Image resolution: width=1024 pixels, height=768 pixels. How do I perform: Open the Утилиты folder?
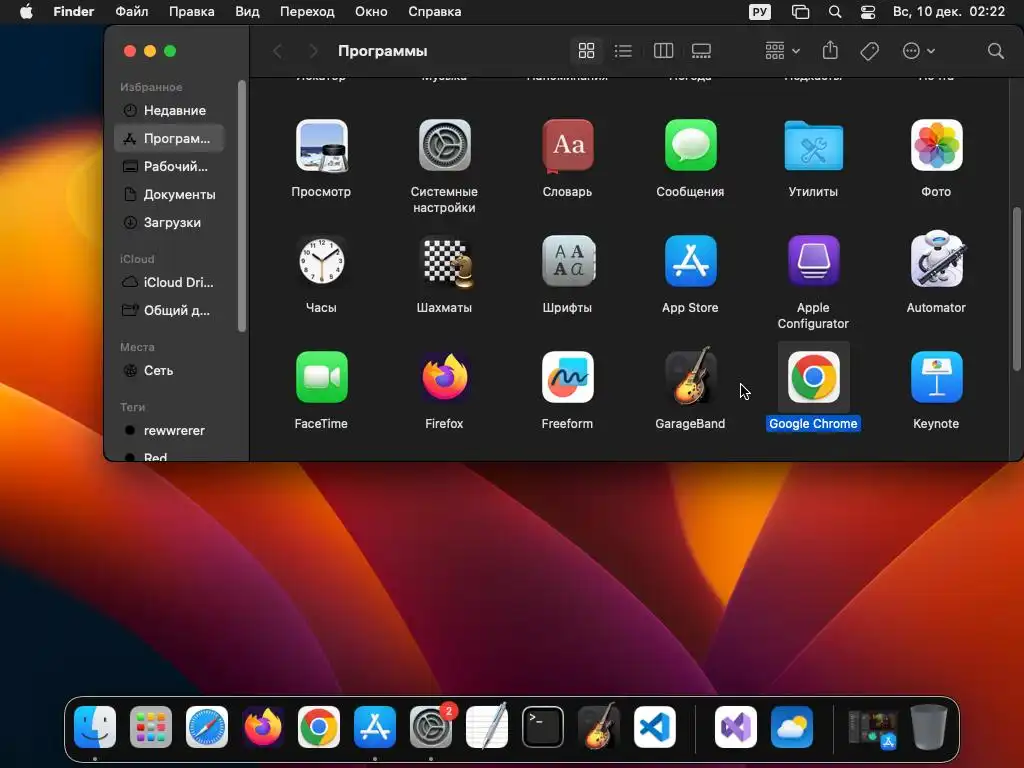(x=813, y=146)
